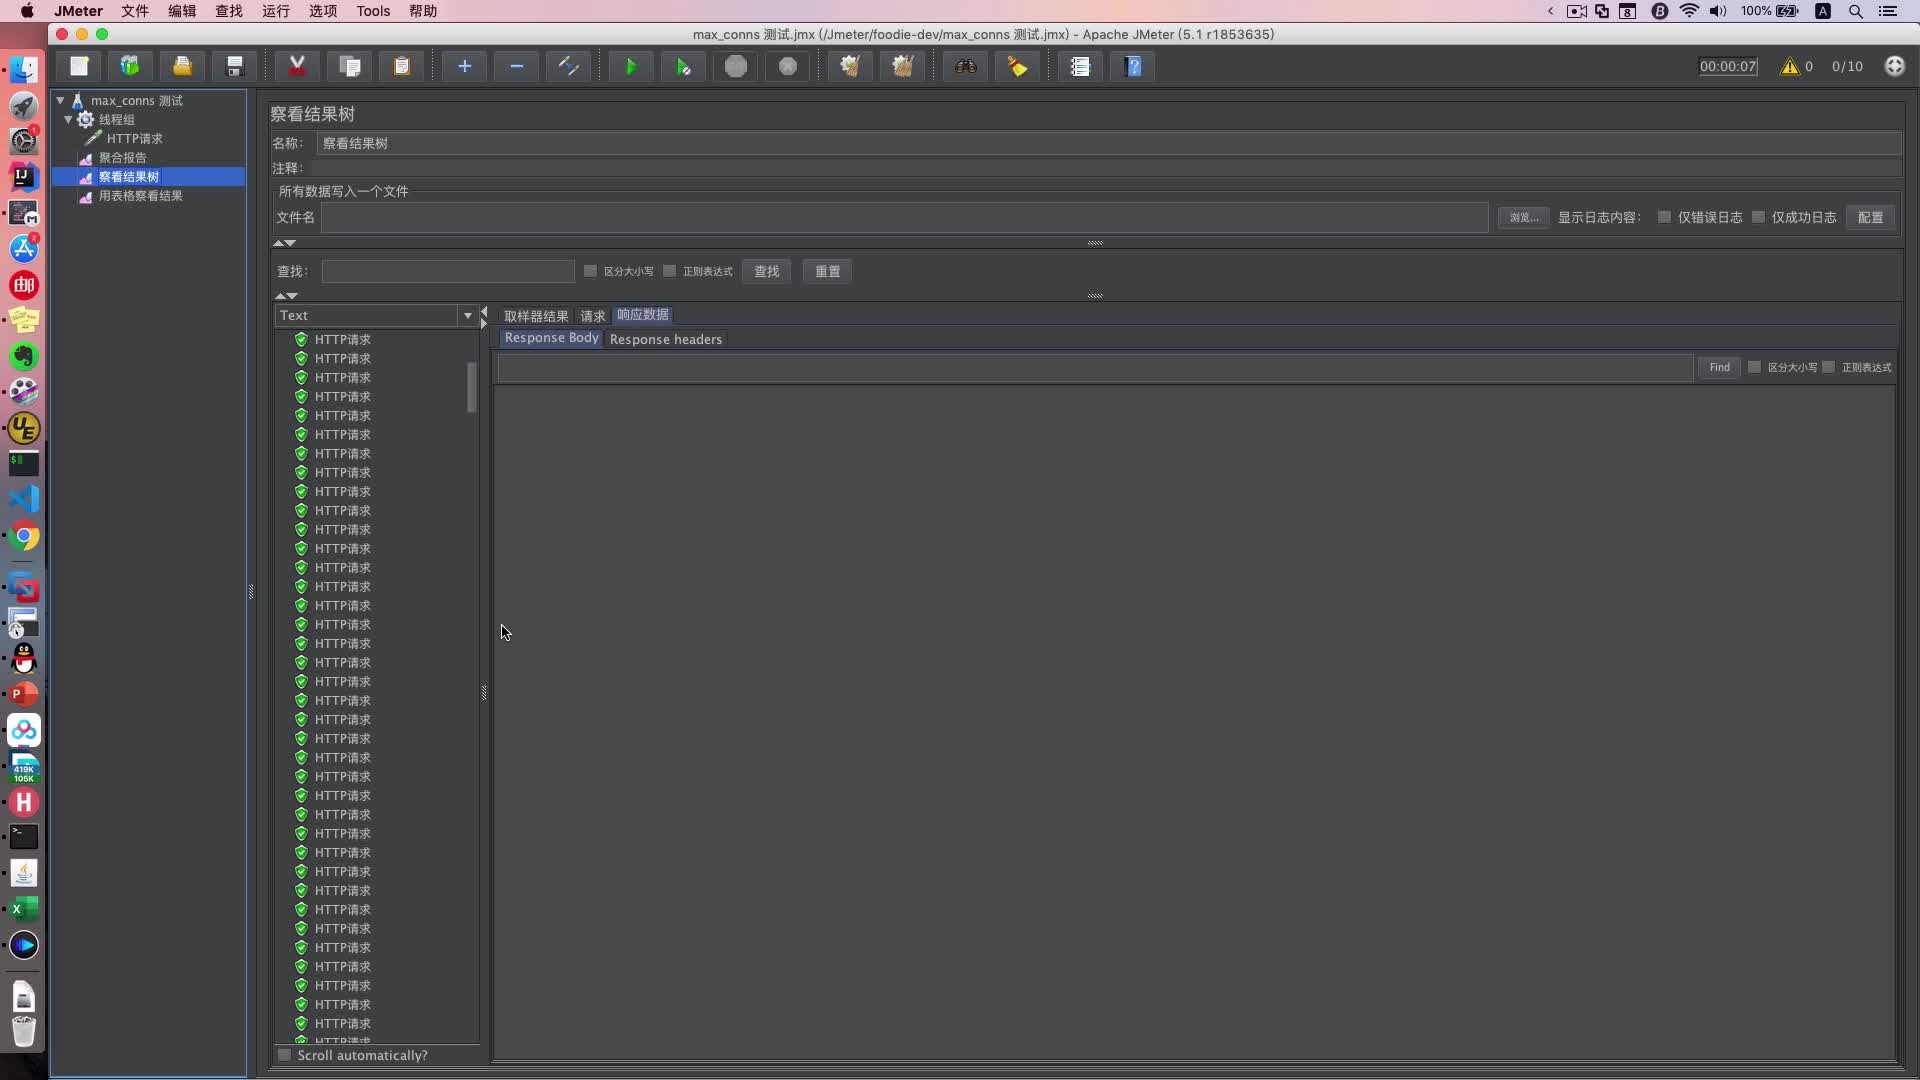The width and height of the screenshot is (1920, 1080).
Task: Toggle 正则表达式 checkbox beside the 查找 field
Action: coord(669,271)
